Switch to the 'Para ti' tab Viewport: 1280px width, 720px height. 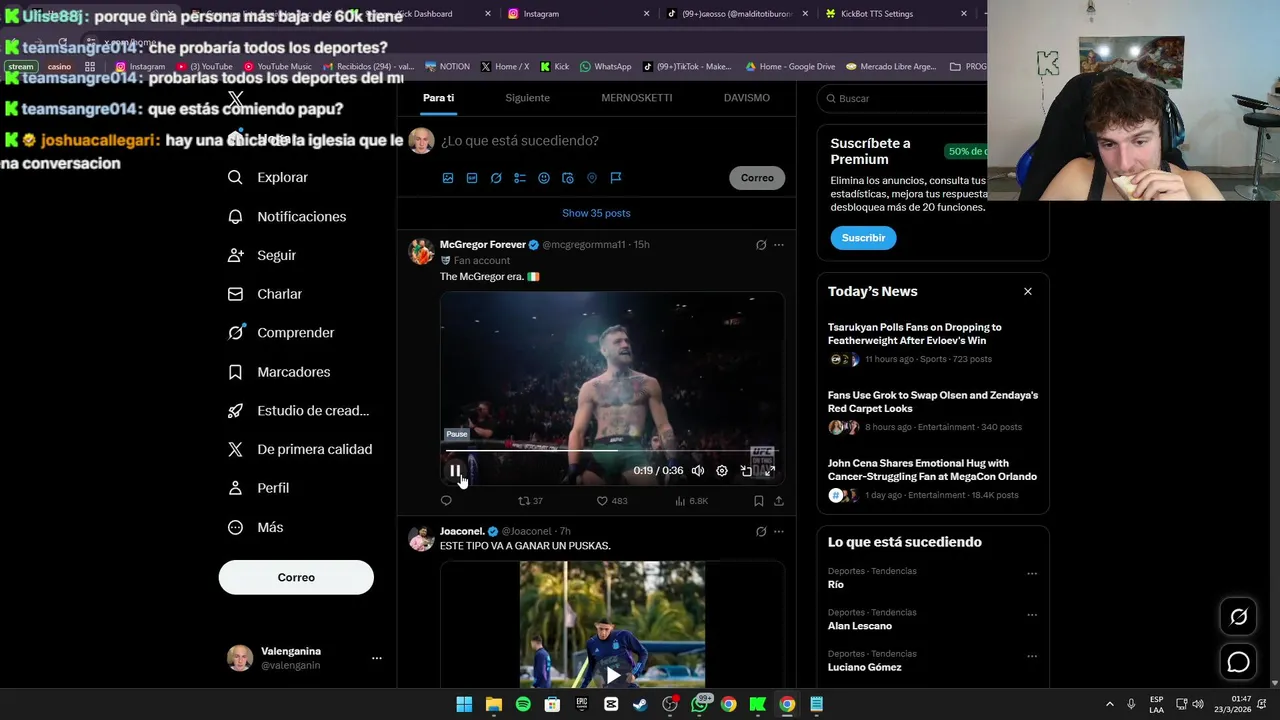point(438,98)
